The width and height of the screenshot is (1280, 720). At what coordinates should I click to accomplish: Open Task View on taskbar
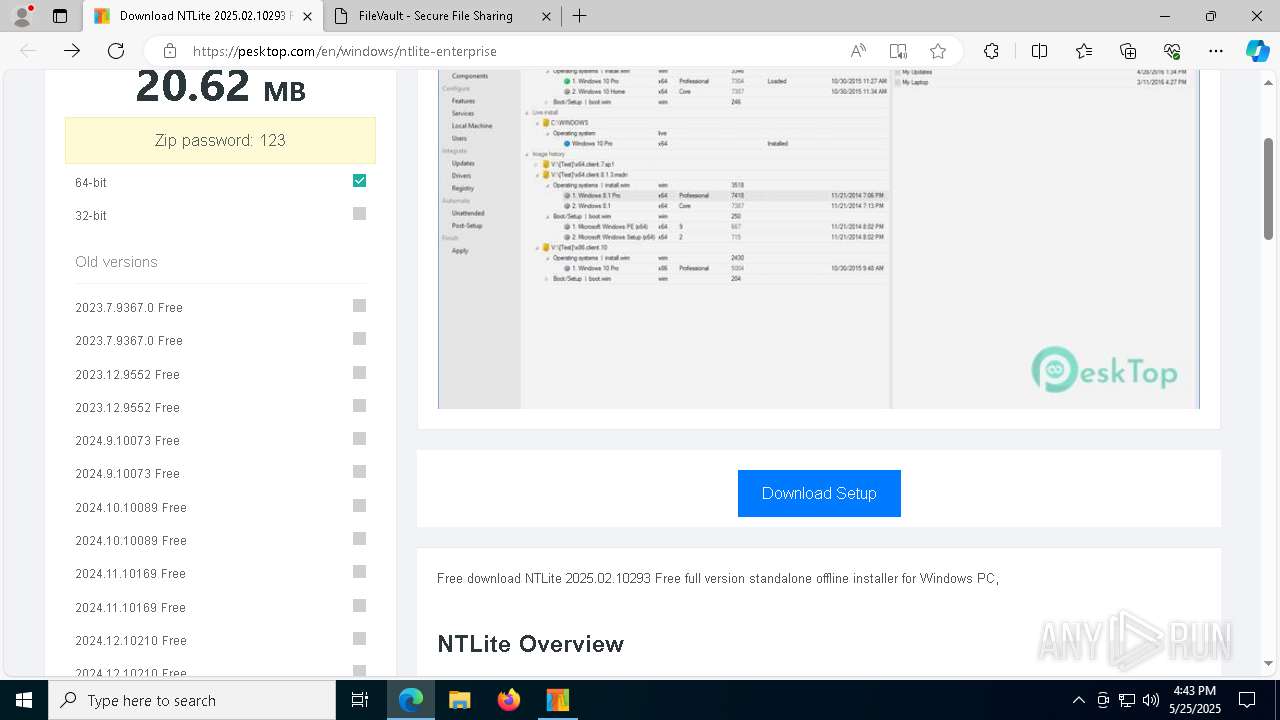click(x=360, y=700)
